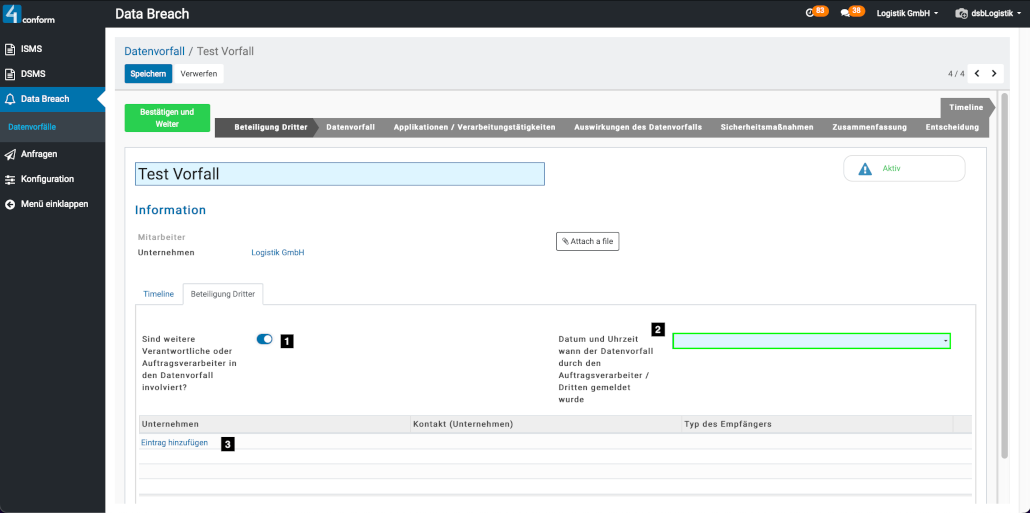The width and height of the screenshot is (1030, 513).
Task: Open Anfragen with paper plane icon
Action: pos(38,154)
